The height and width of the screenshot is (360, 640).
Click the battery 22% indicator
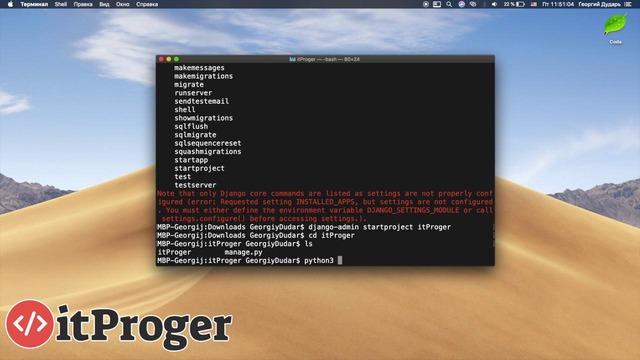(514, 4)
